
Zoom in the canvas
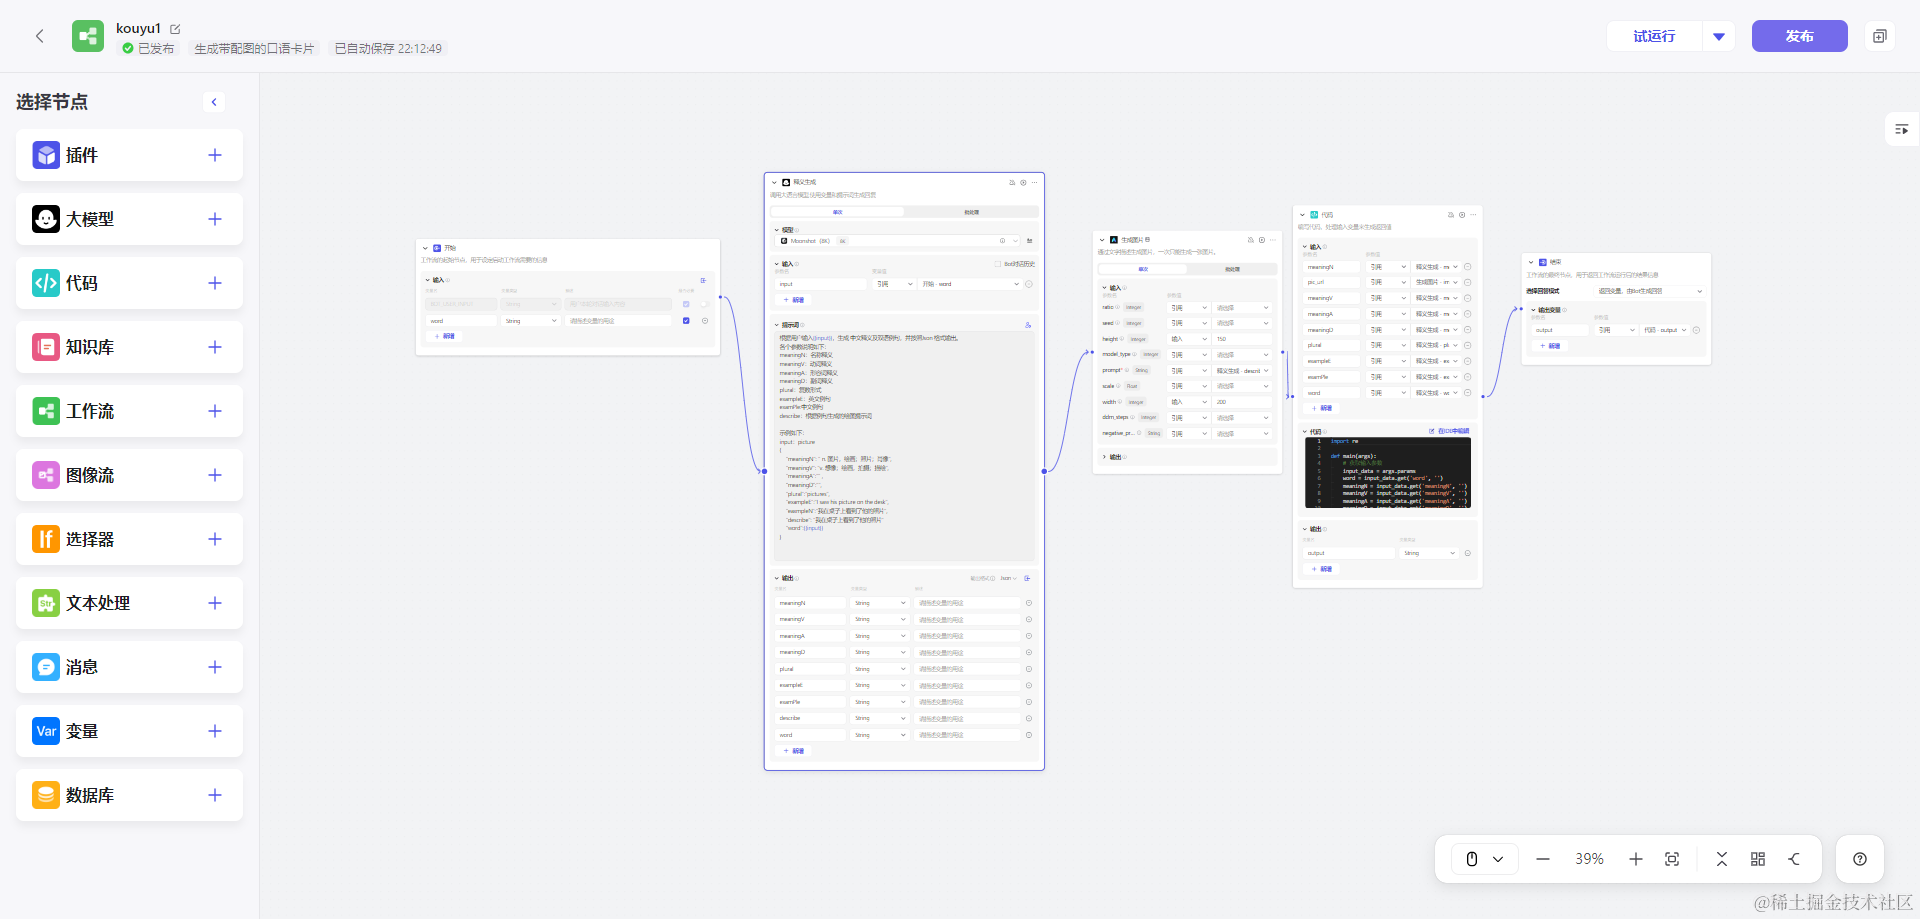coord(1636,859)
